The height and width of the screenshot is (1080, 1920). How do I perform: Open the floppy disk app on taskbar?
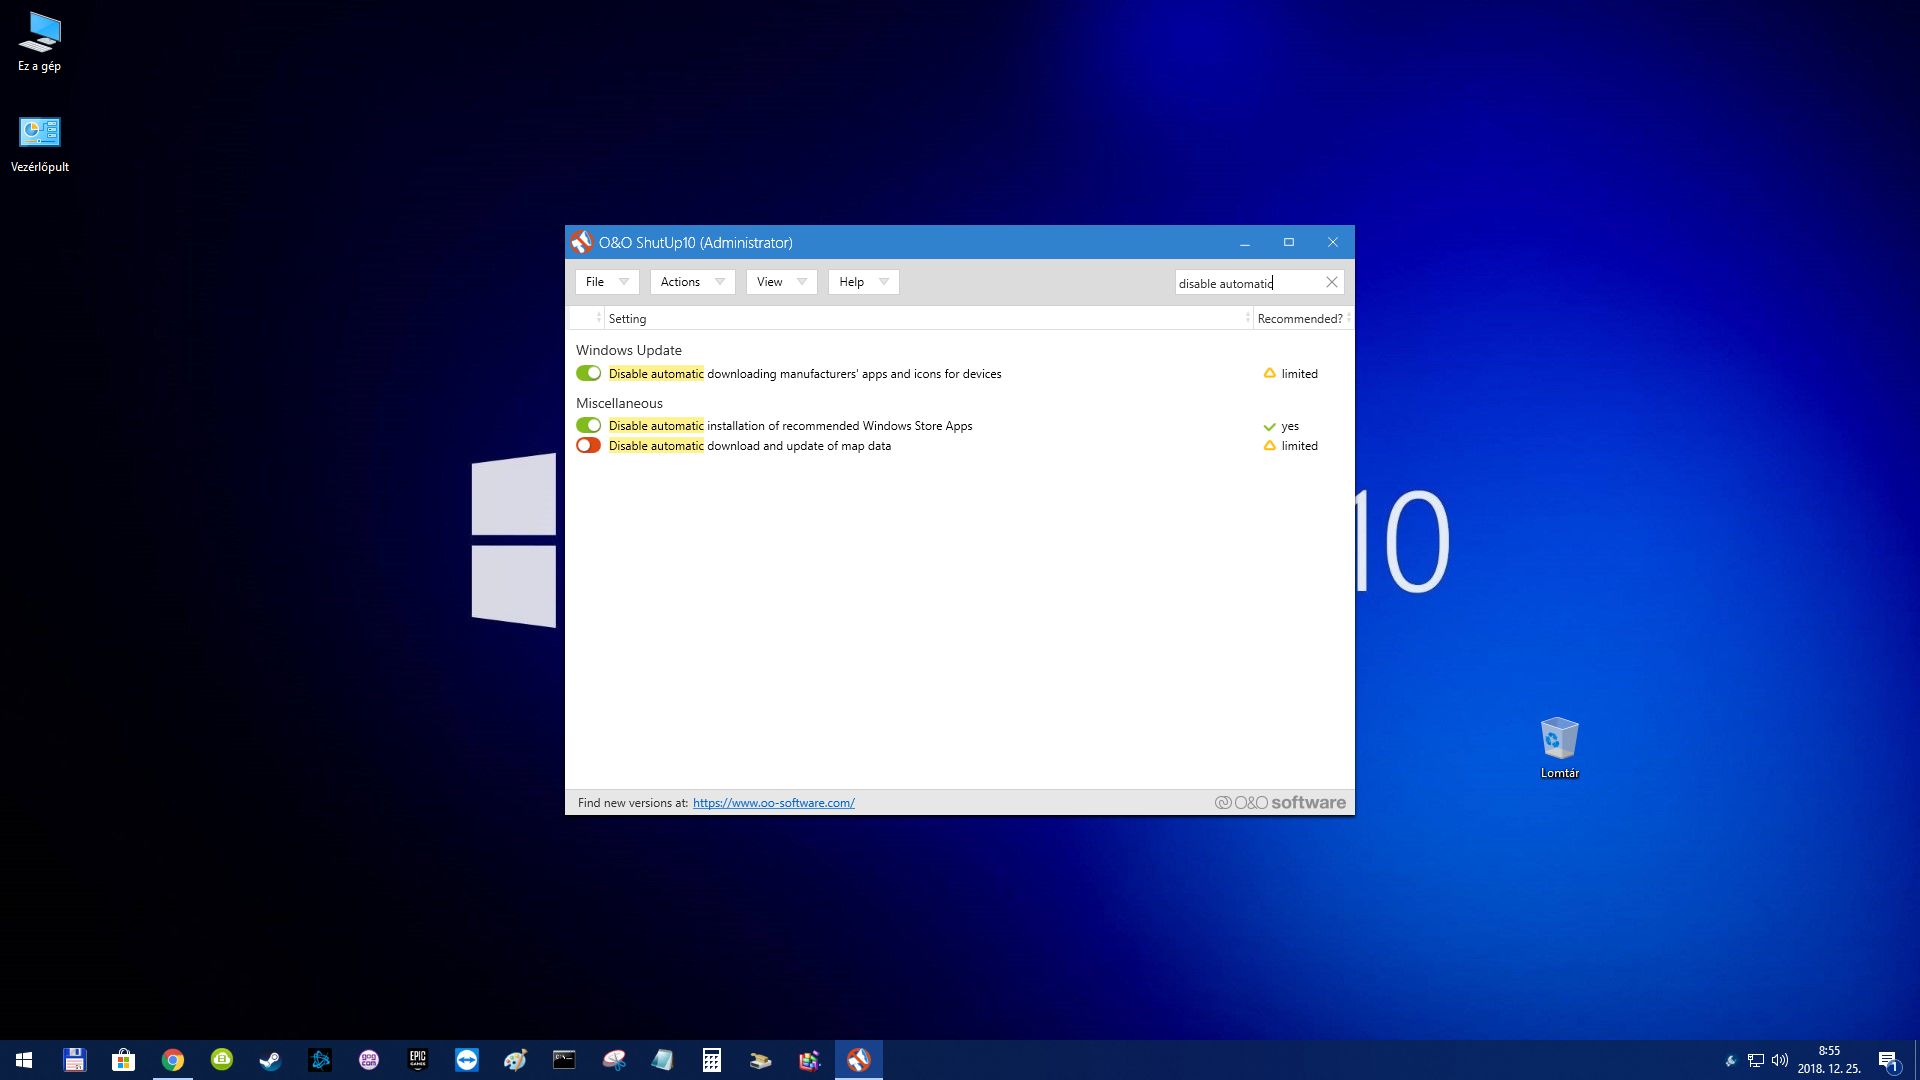tap(74, 1060)
